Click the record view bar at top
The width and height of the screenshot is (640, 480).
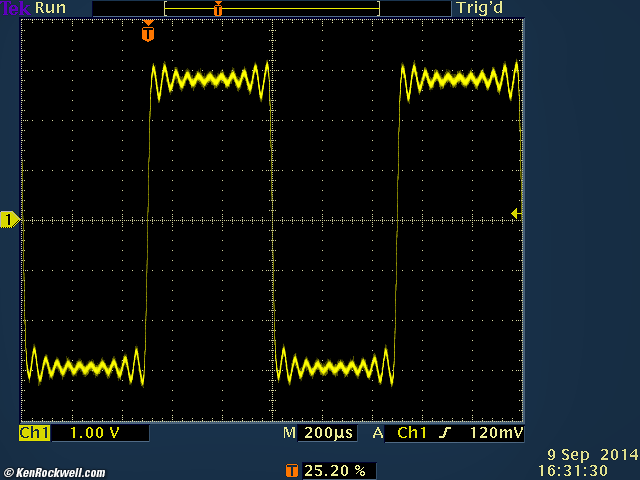tap(271, 8)
